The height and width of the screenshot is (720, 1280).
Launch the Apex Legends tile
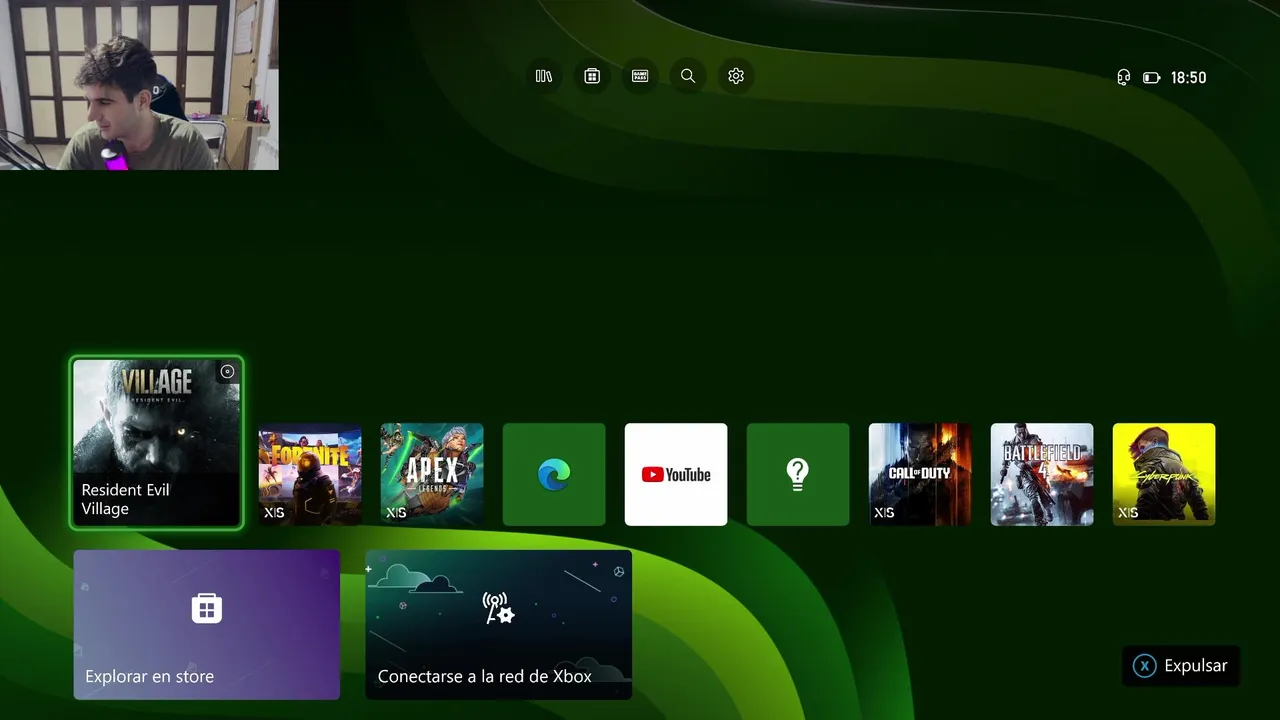click(x=432, y=474)
